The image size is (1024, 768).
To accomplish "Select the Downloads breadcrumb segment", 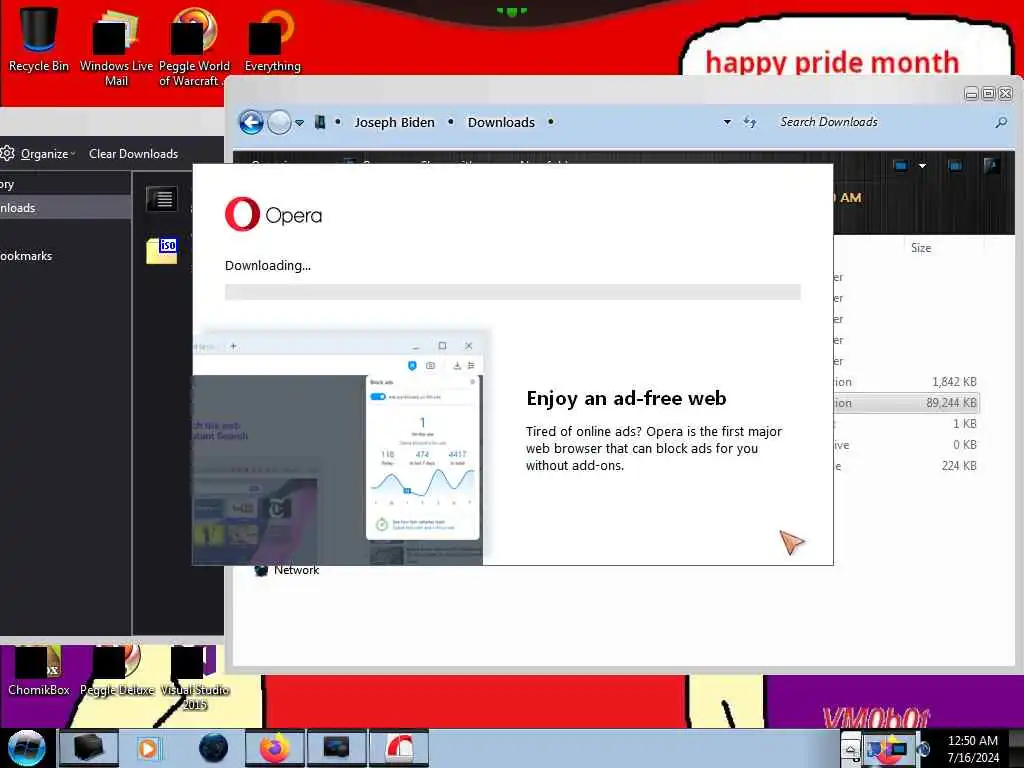I will click(x=501, y=122).
